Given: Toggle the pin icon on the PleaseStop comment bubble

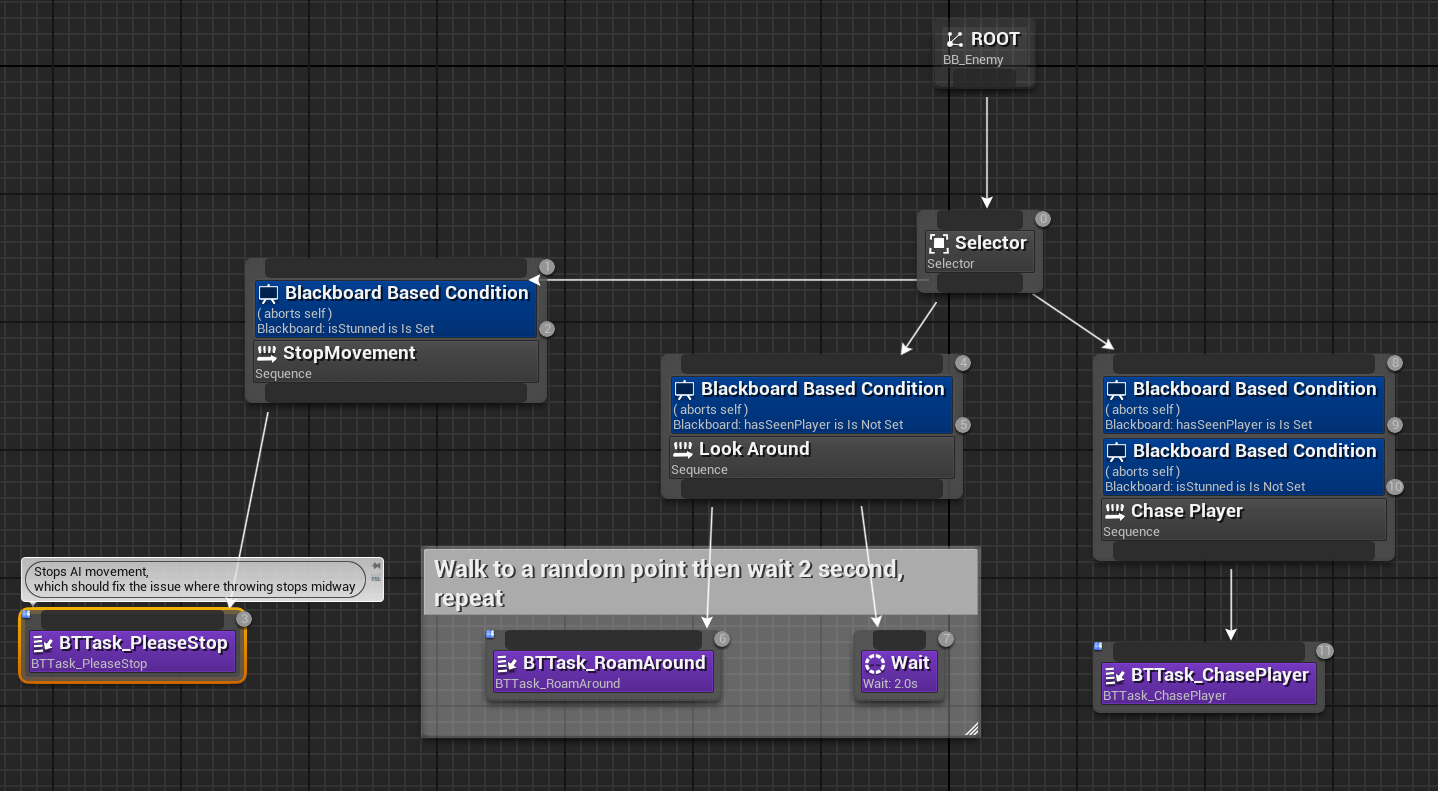Looking at the screenshot, I should [376, 567].
